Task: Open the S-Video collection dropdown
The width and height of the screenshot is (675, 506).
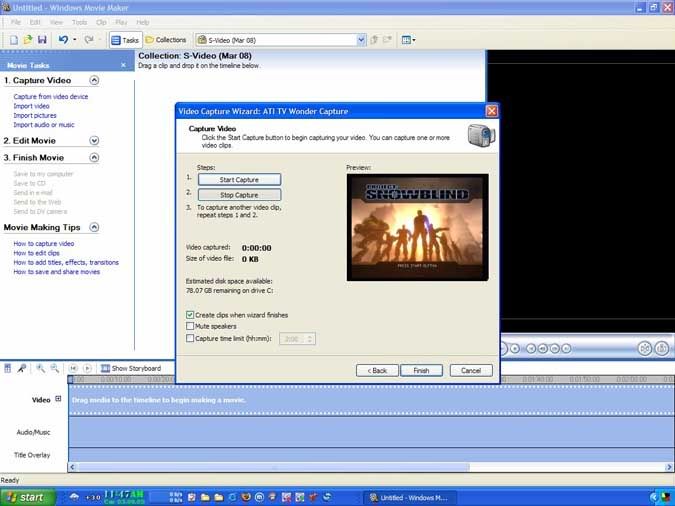Action: pyautogui.click(x=361, y=40)
